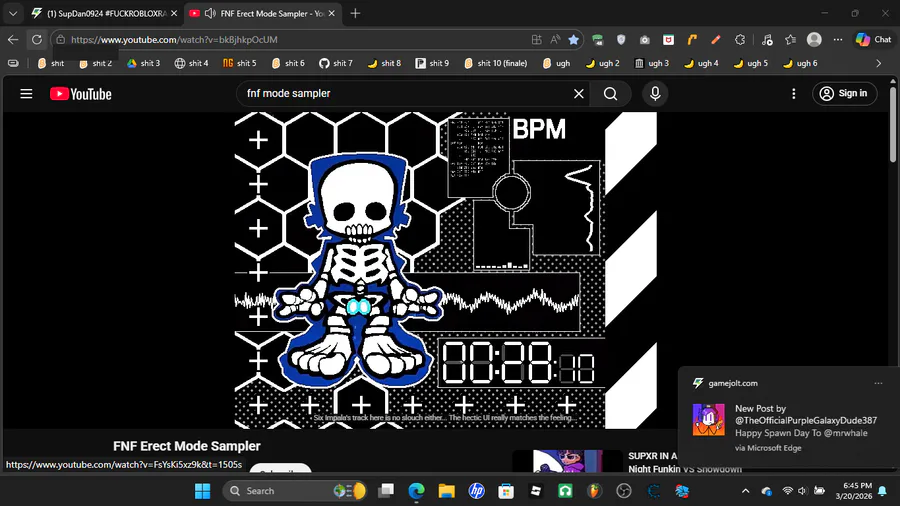
Task: Start voice search with the microphone
Action: (x=655, y=94)
